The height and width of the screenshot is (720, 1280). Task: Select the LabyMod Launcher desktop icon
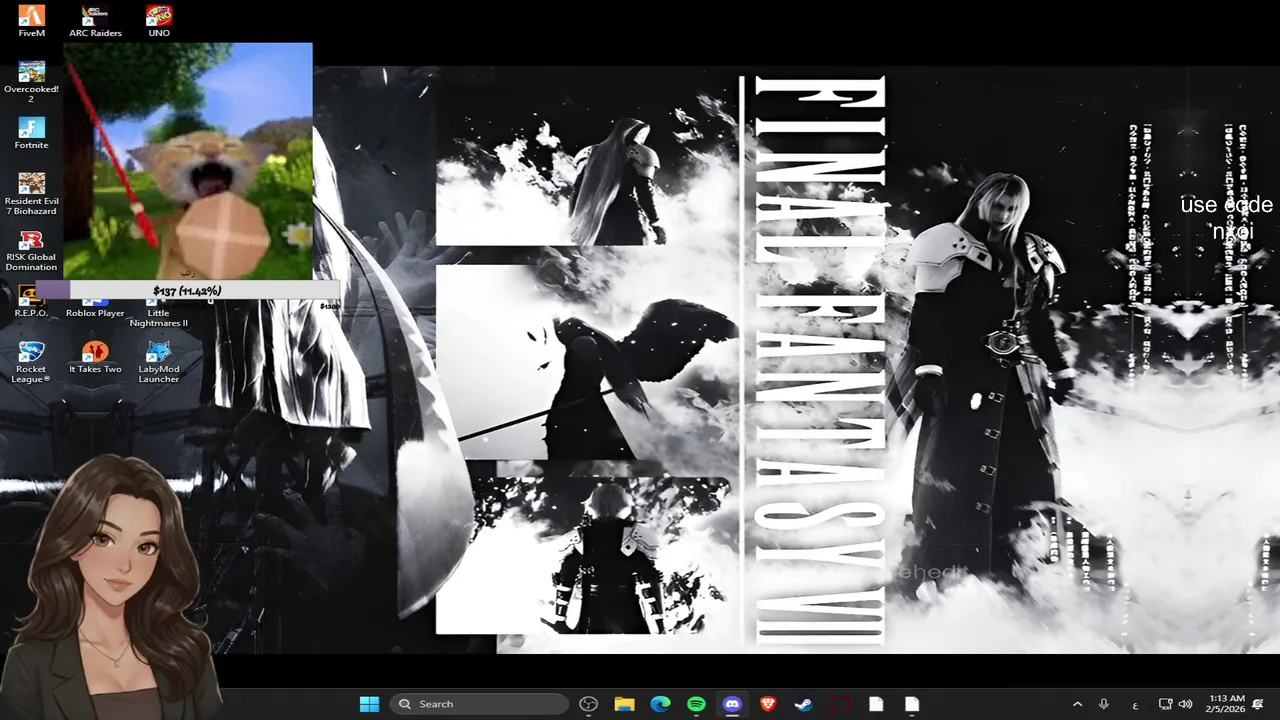(x=159, y=362)
